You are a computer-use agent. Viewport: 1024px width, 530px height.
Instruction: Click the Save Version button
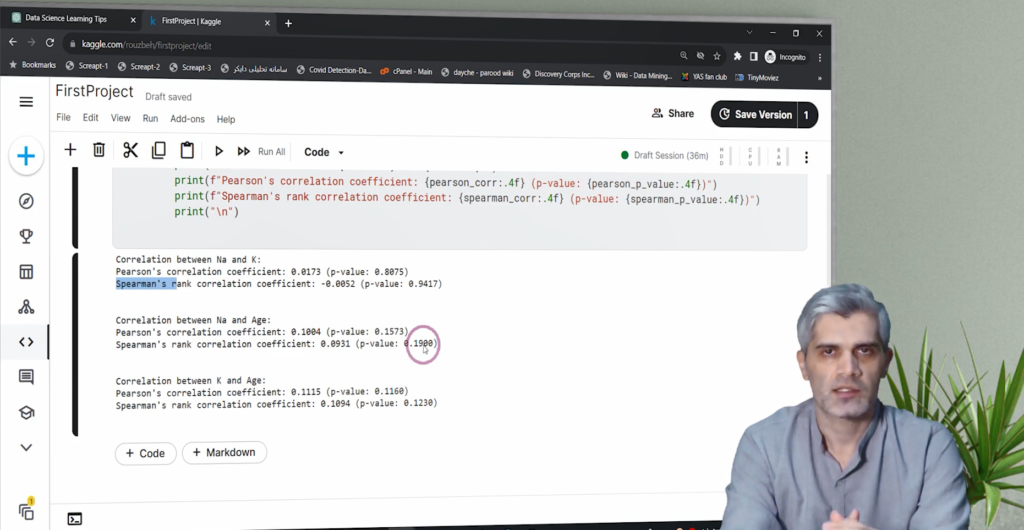[755, 114]
